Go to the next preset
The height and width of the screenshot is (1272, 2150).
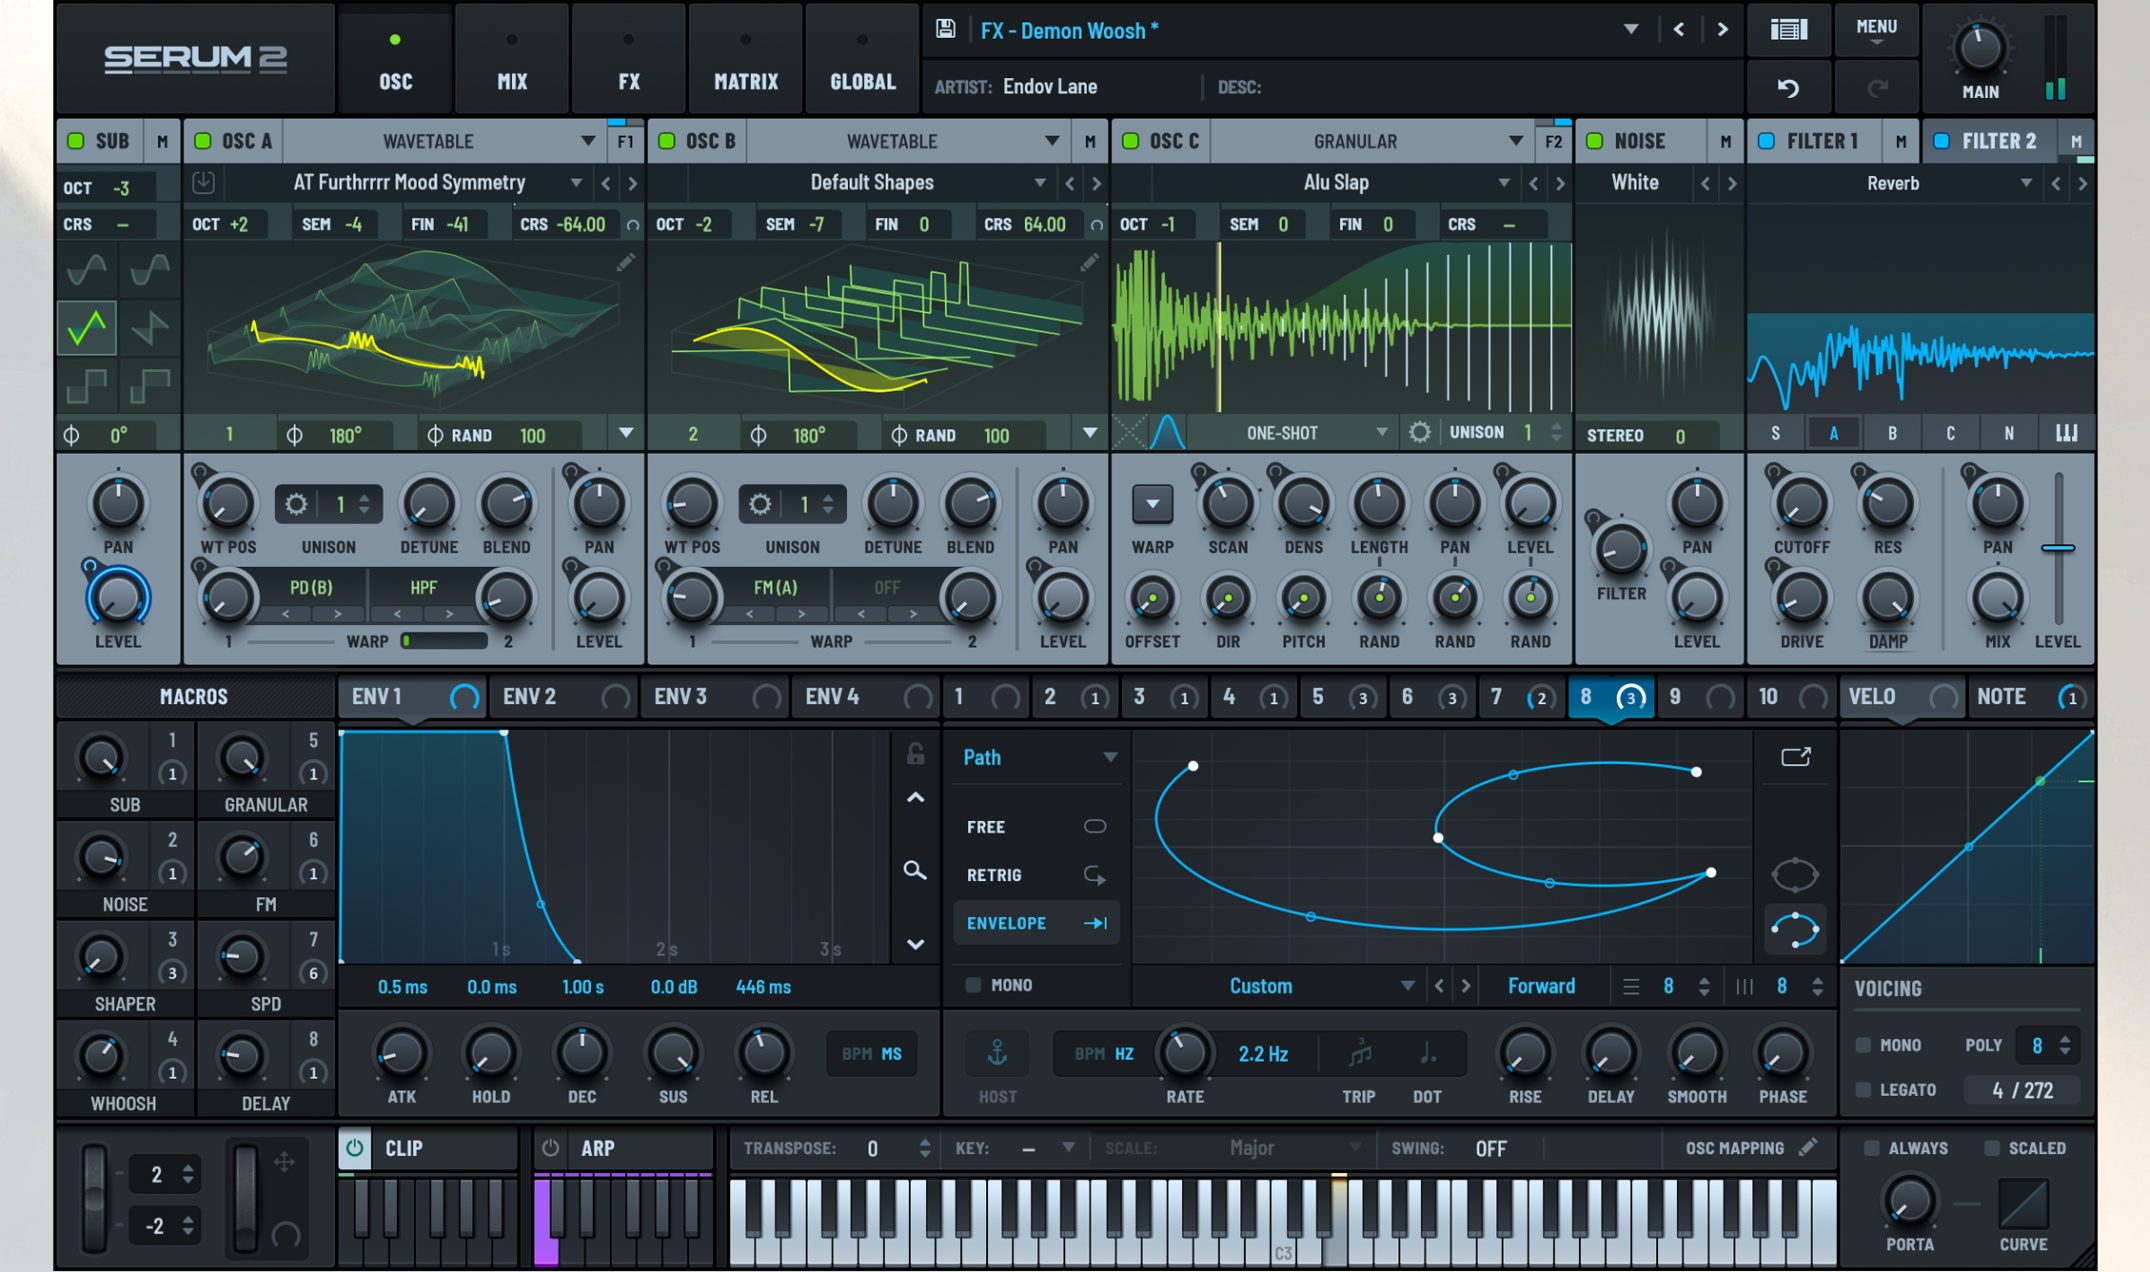(x=1722, y=29)
